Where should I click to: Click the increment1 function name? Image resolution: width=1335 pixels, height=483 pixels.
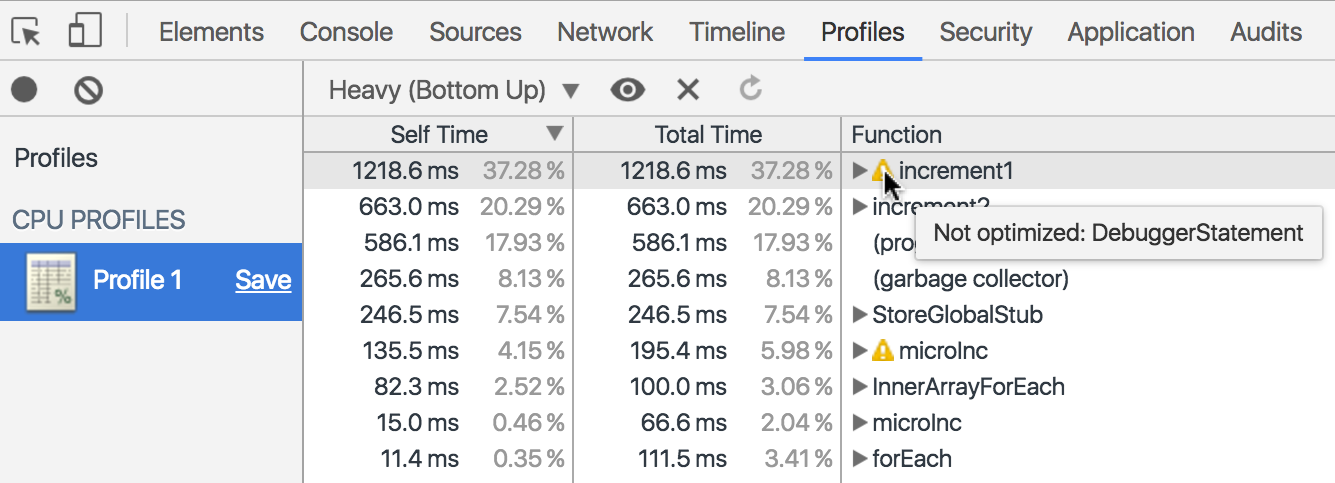[x=956, y=171]
